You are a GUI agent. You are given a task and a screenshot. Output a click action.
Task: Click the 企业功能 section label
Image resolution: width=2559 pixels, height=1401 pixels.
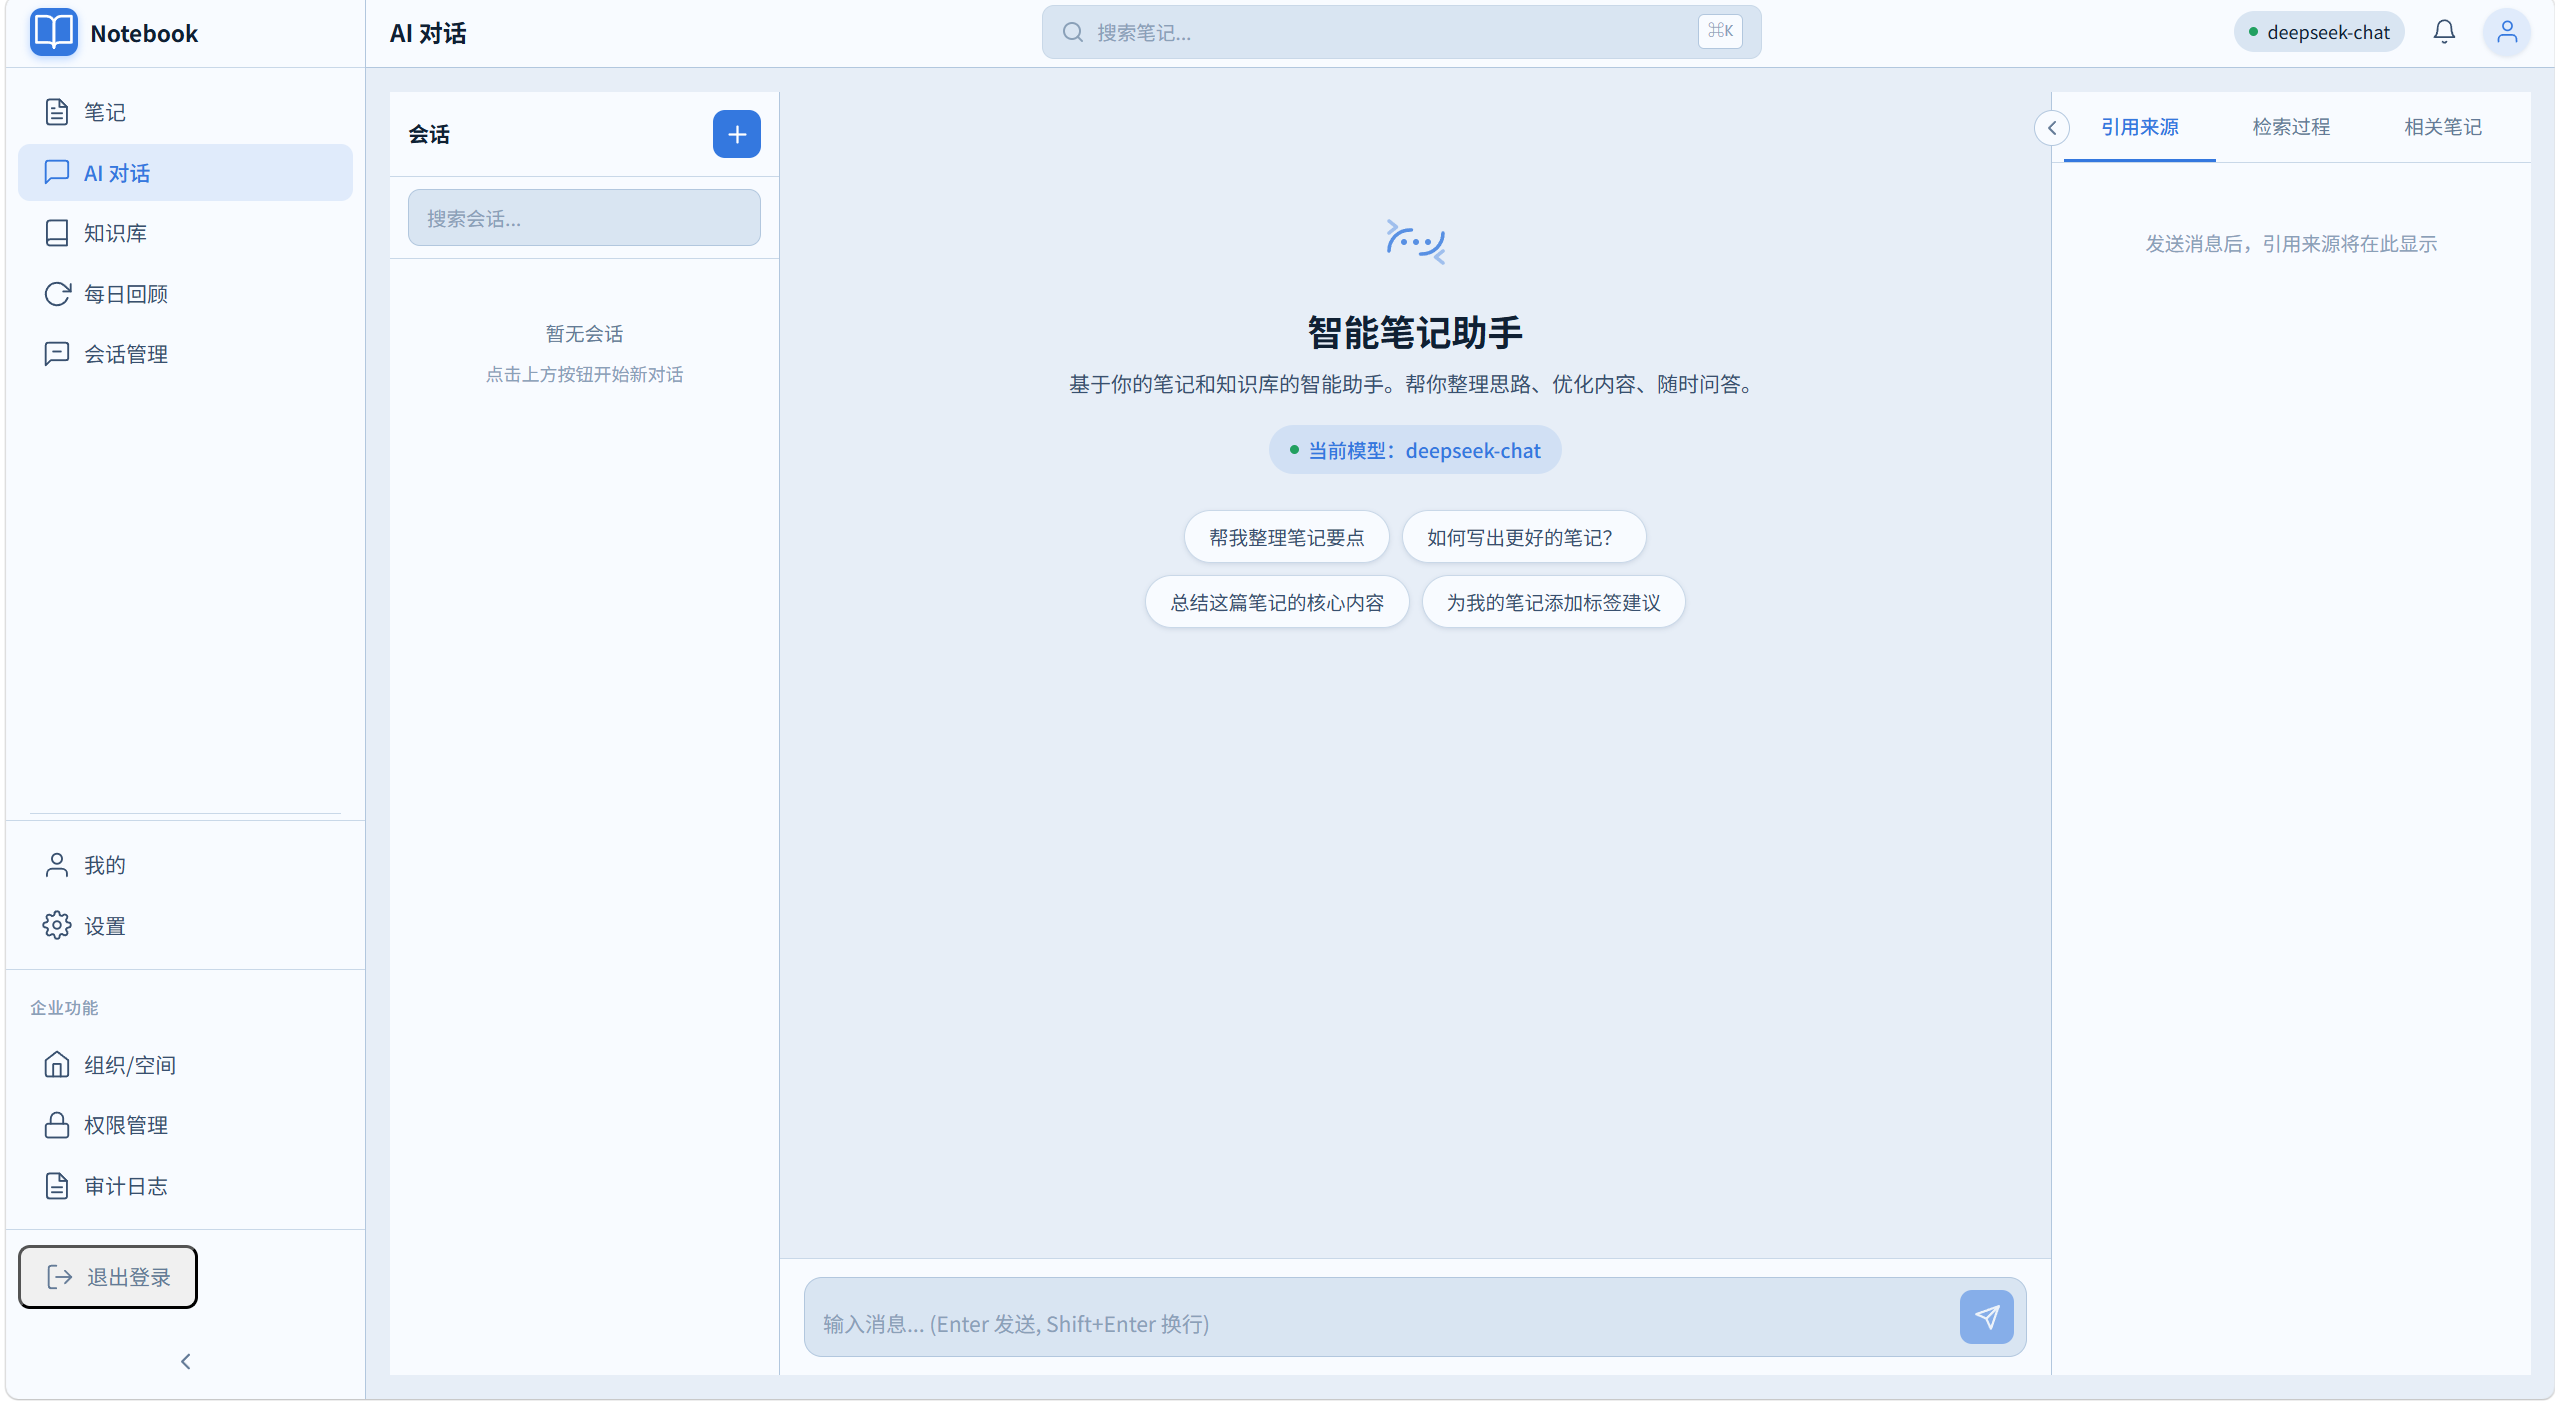click(x=64, y=1007)
